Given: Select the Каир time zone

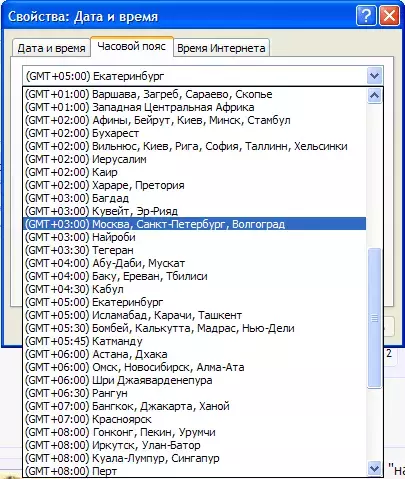Looking at the screenshot, I should [195, 172].
